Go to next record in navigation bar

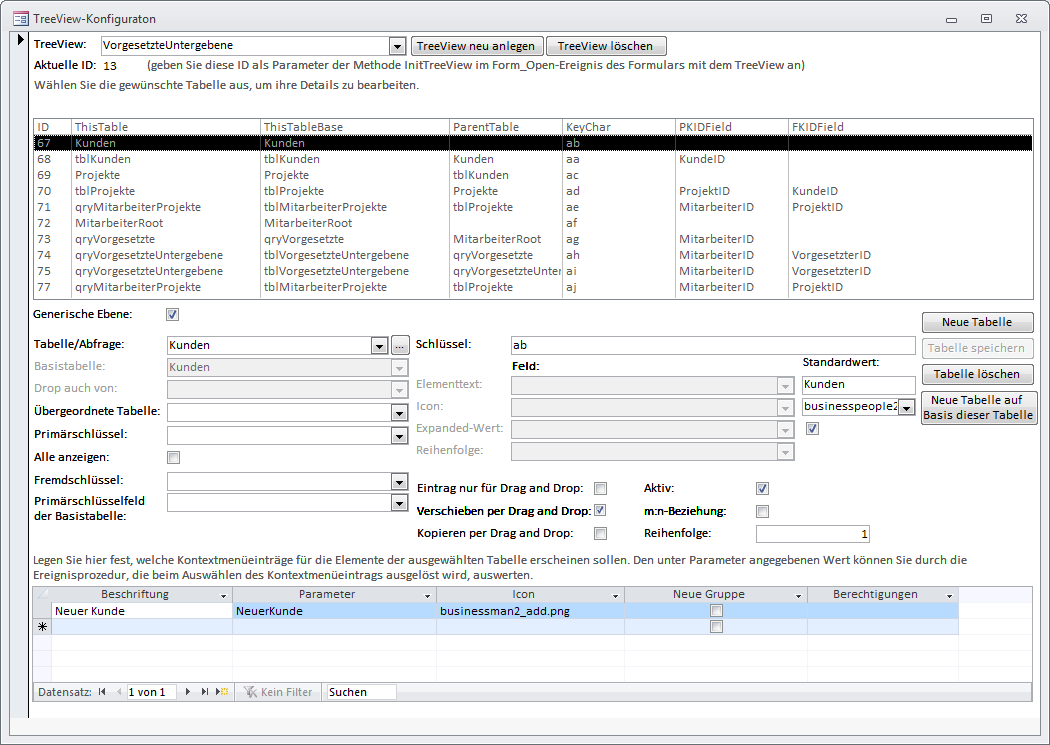[x=189, y=692]
